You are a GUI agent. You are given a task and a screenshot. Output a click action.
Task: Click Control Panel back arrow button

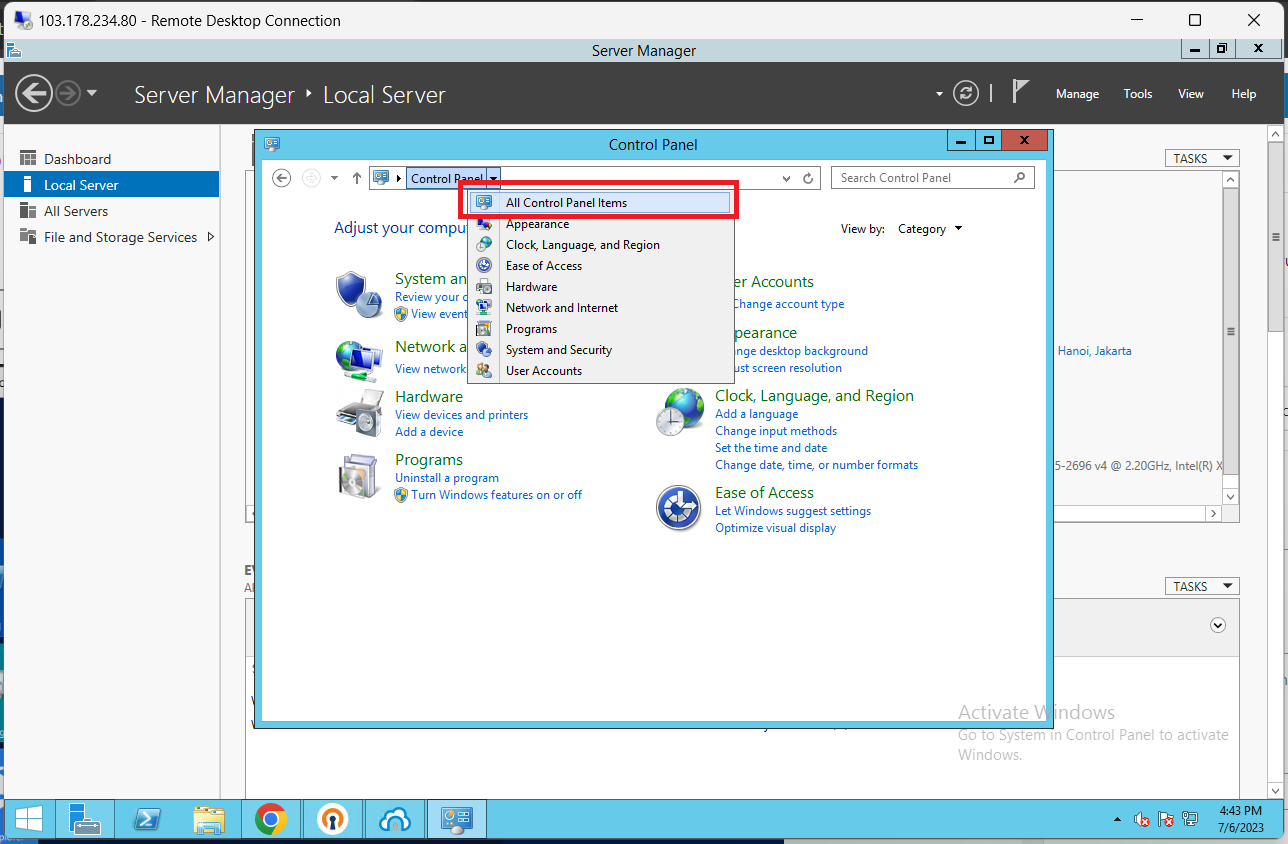coord(282,178)
